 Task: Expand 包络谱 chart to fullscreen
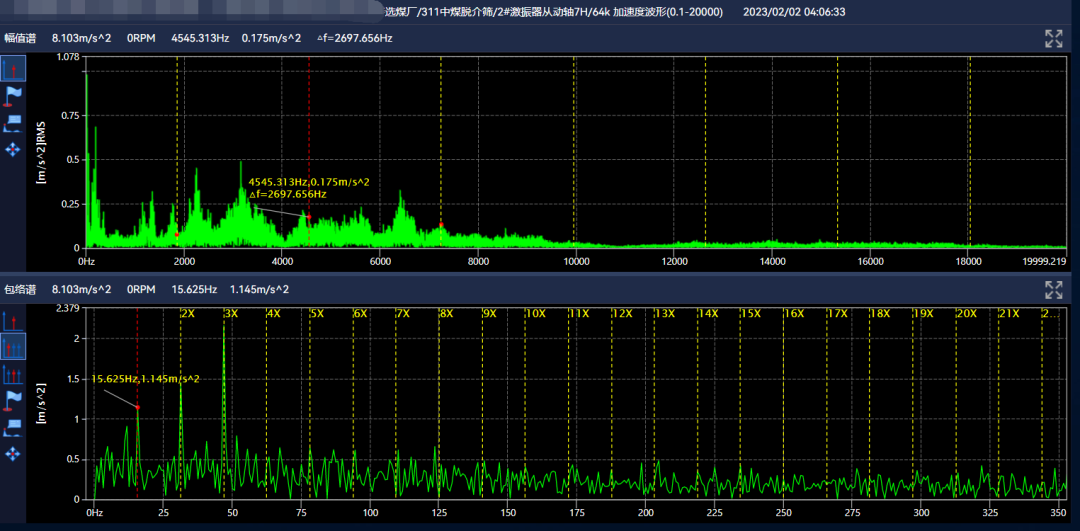point(1053,290)
